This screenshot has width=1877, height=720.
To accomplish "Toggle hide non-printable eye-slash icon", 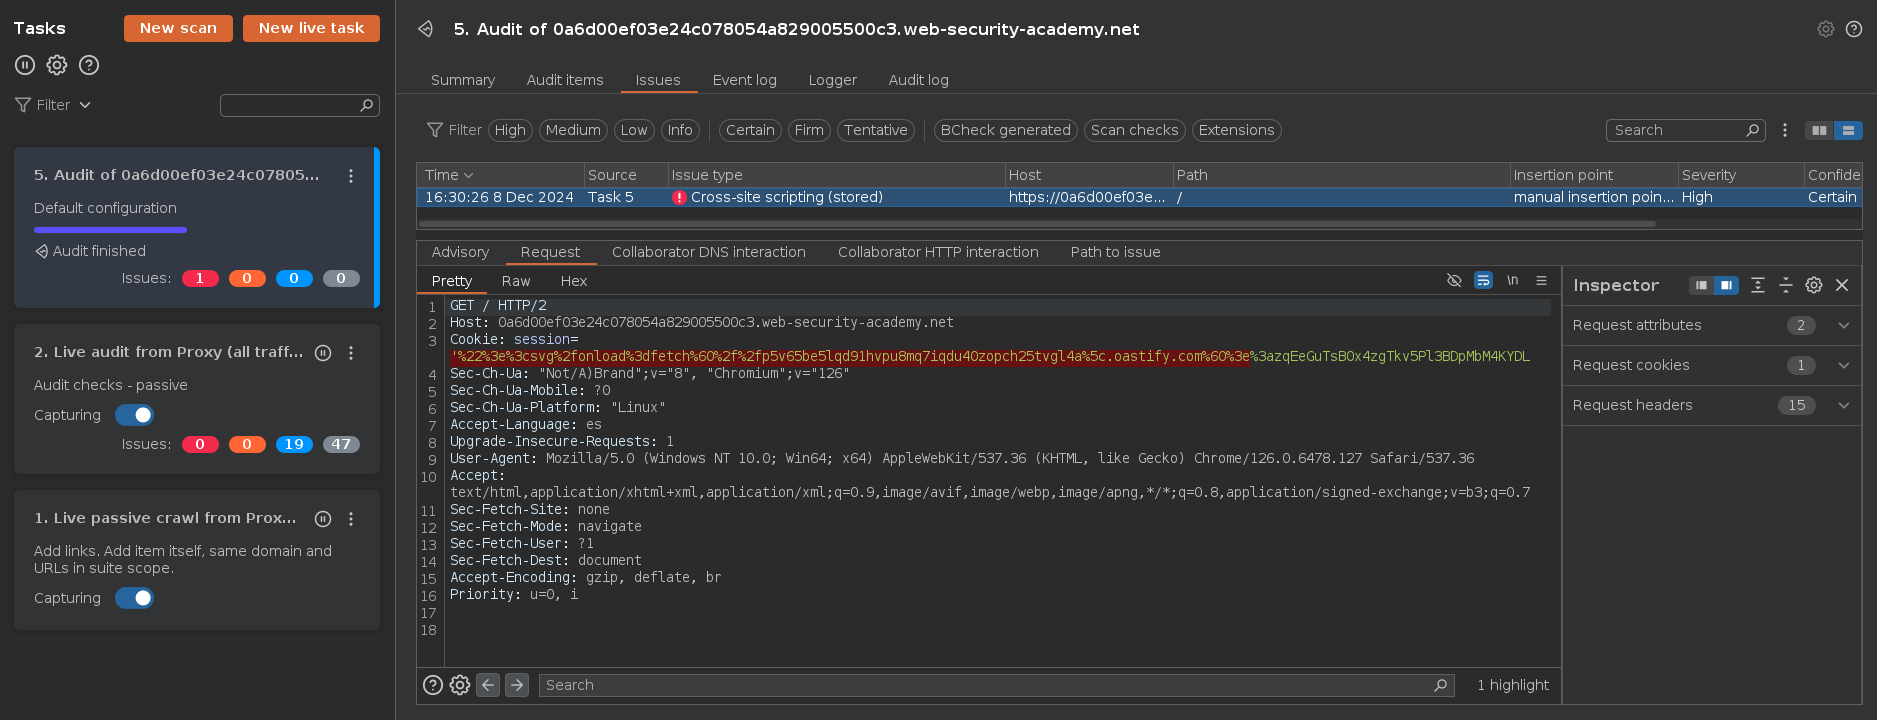I will 1454,280.
